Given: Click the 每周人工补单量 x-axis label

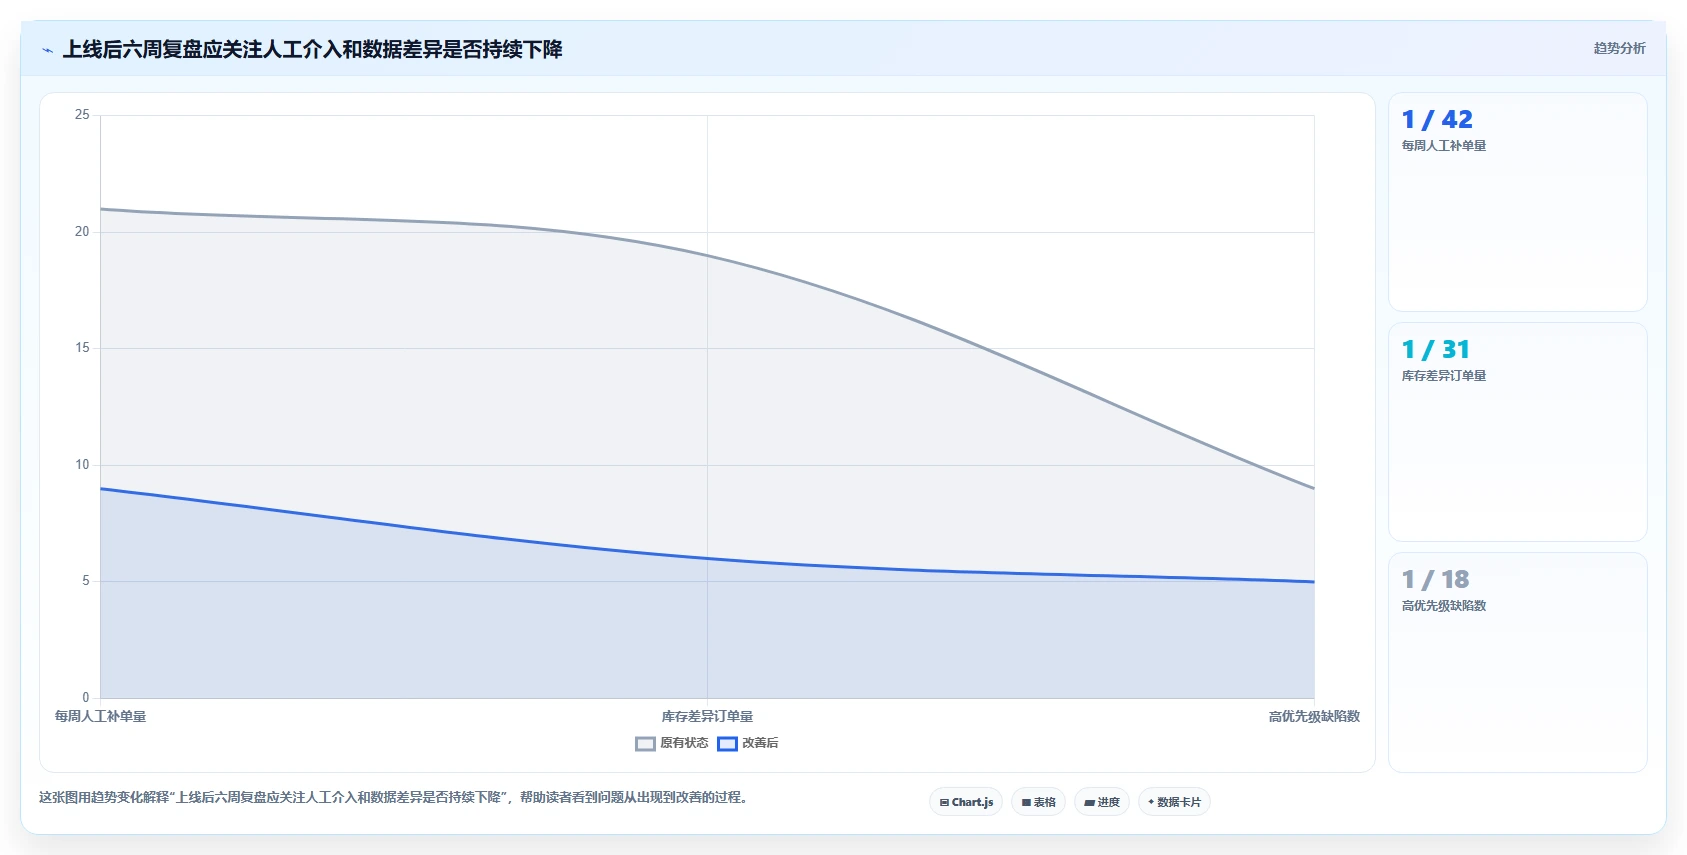Looking at the screenshot, I should point(100,716).
